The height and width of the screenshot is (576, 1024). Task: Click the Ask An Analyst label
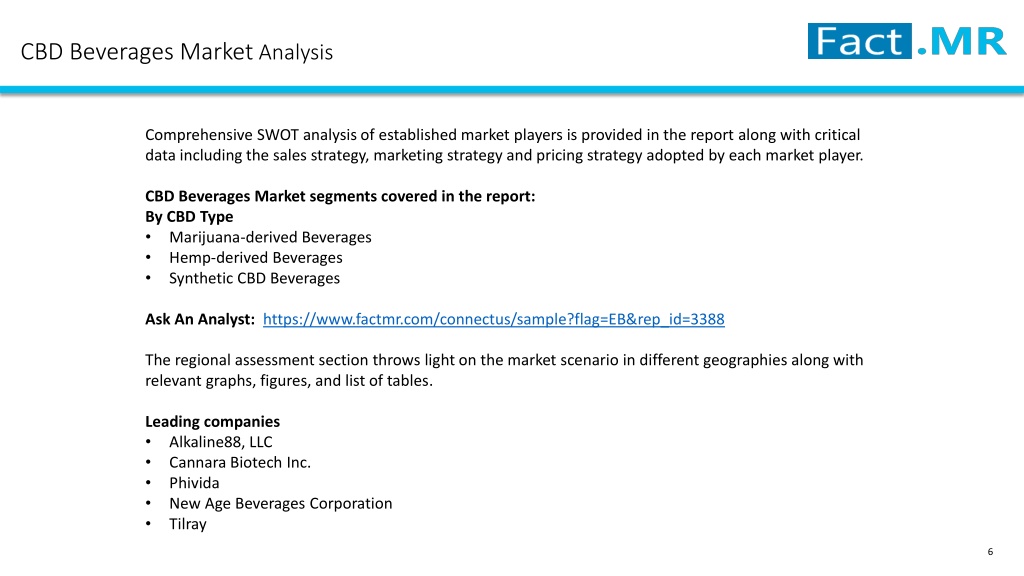[x=200, y=319]
